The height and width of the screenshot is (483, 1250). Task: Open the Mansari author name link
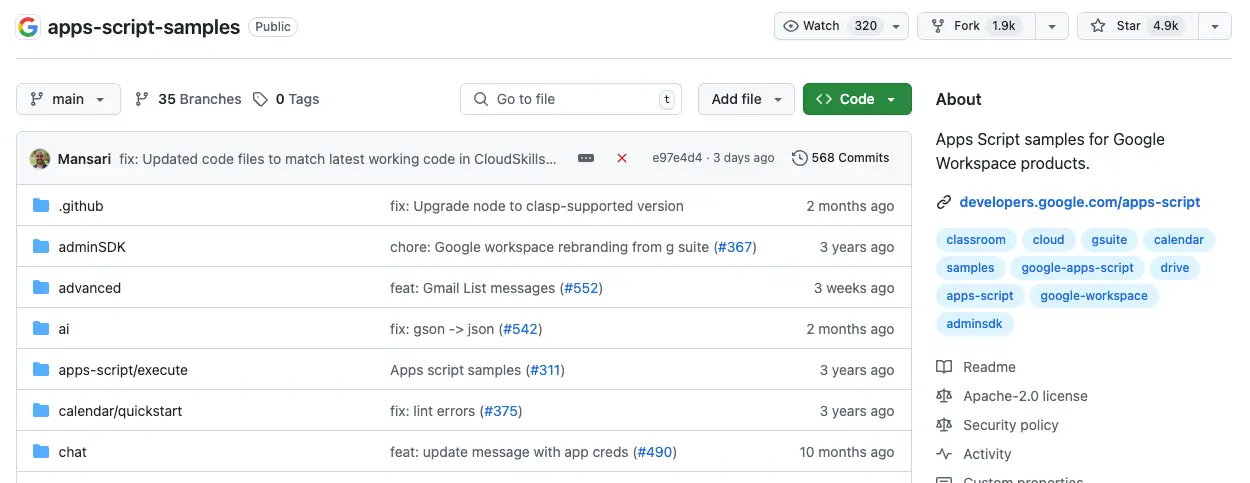pos(85,158)
